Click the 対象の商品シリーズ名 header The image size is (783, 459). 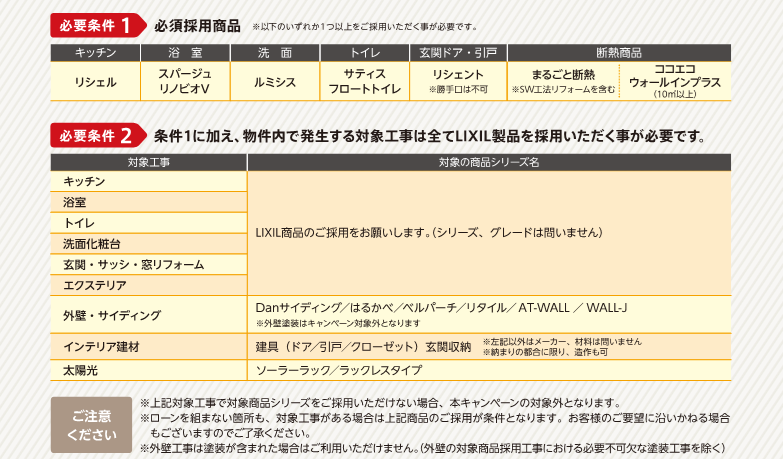click(x=489, y=161)
